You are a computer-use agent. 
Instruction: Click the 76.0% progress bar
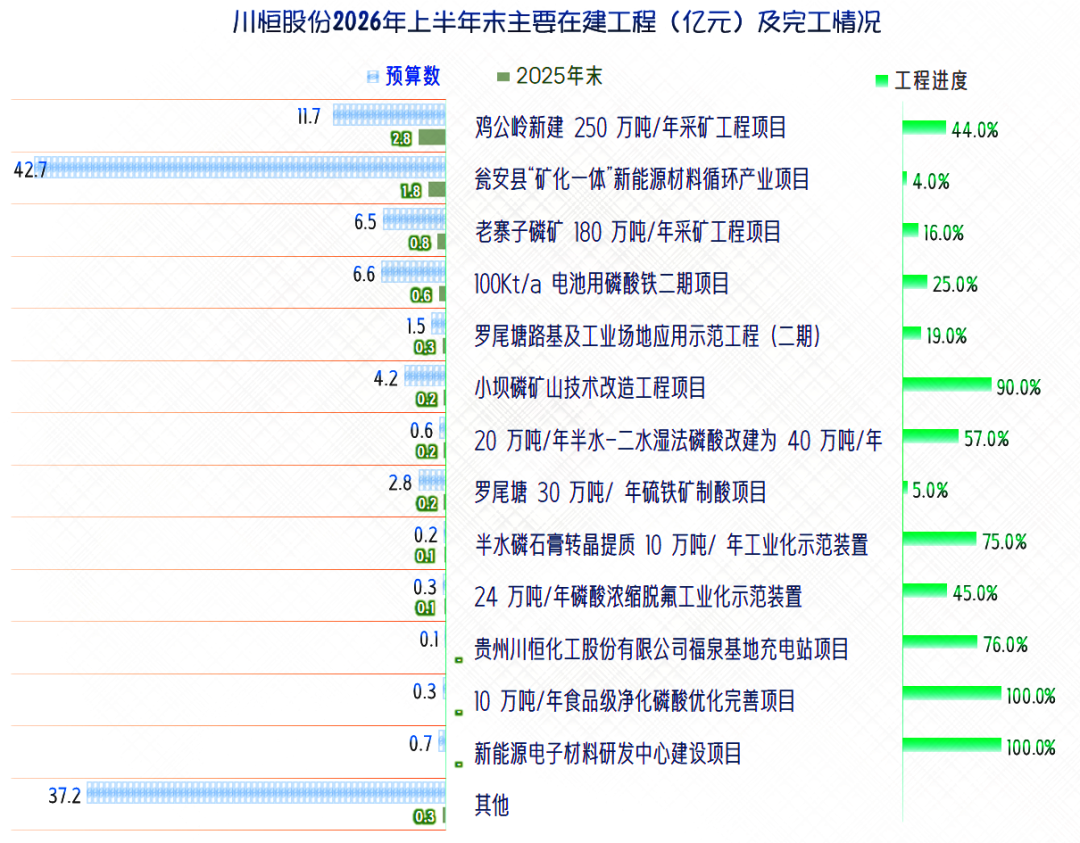pyautogui.click(x=940, y=643)
